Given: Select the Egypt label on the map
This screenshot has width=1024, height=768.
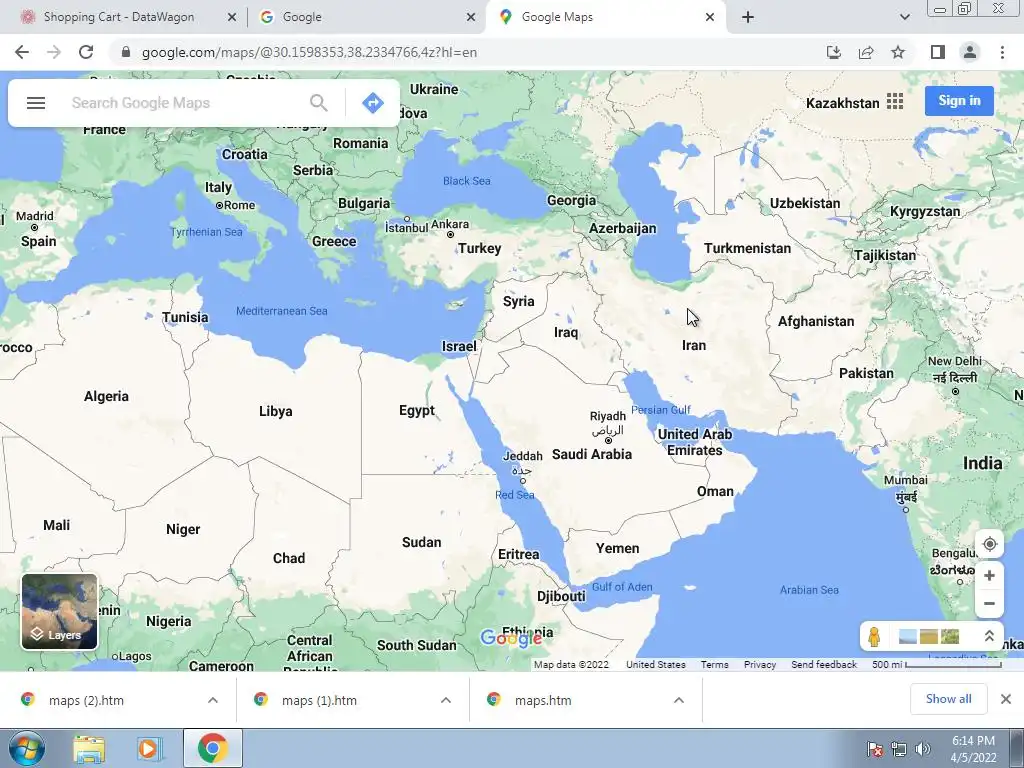Looking at the screenshot, I should pos(417,411).
